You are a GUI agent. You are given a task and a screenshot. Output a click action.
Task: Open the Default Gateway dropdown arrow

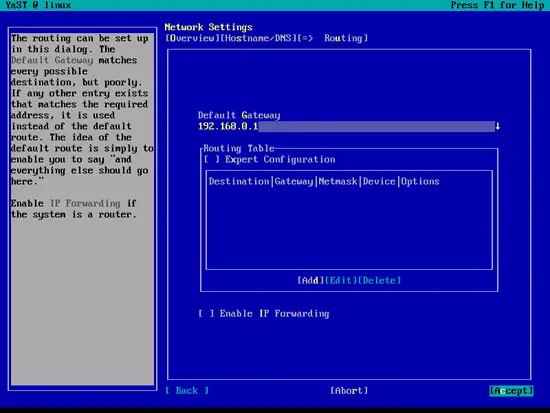click(x=497, y=126)
